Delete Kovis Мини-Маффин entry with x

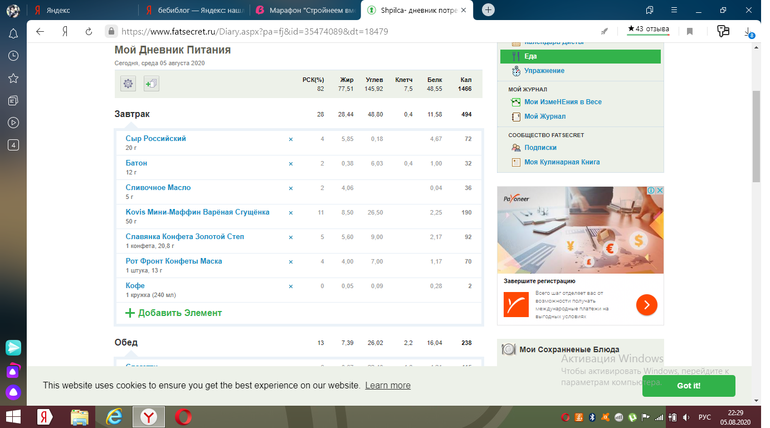click(291, 213)
